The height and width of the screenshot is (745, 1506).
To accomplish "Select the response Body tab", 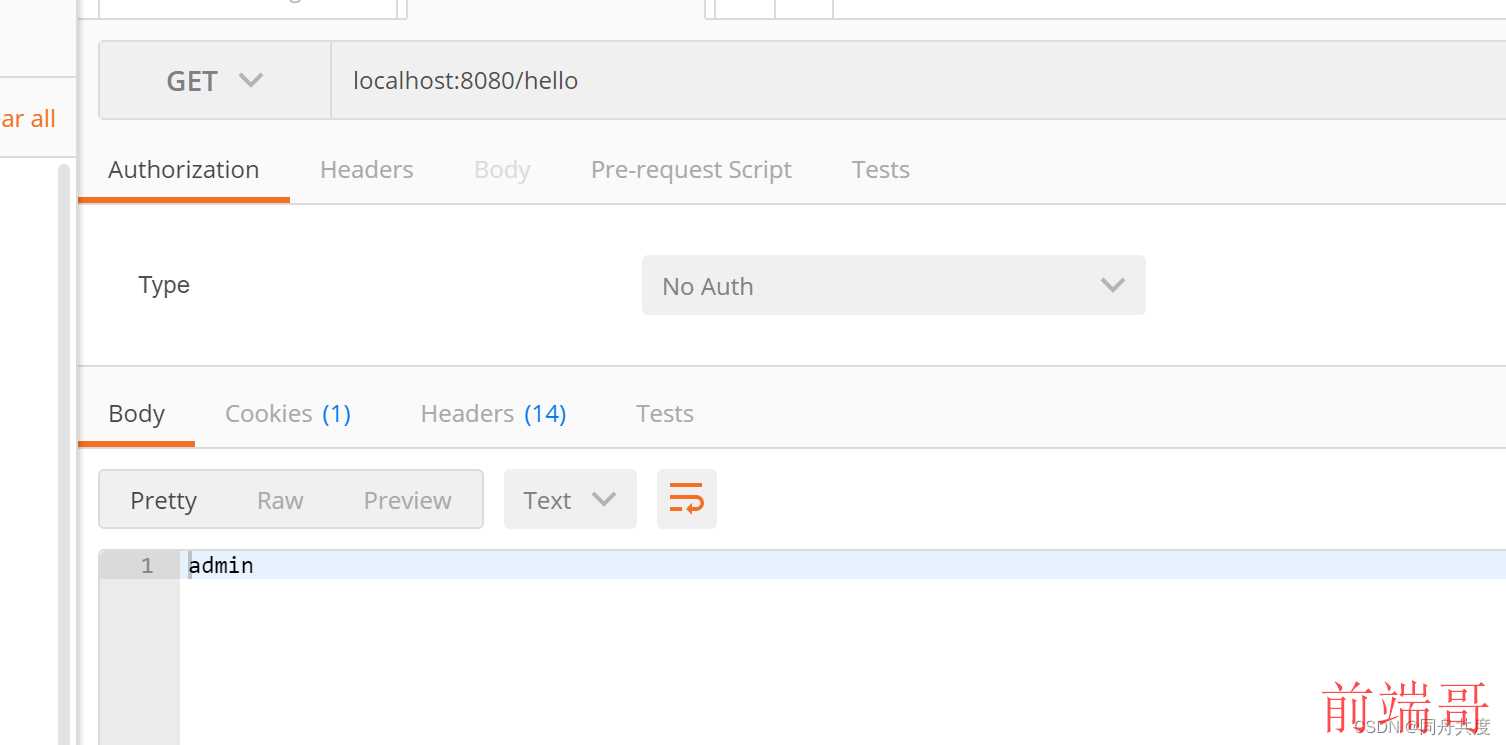I will click(x=136, y=414).
